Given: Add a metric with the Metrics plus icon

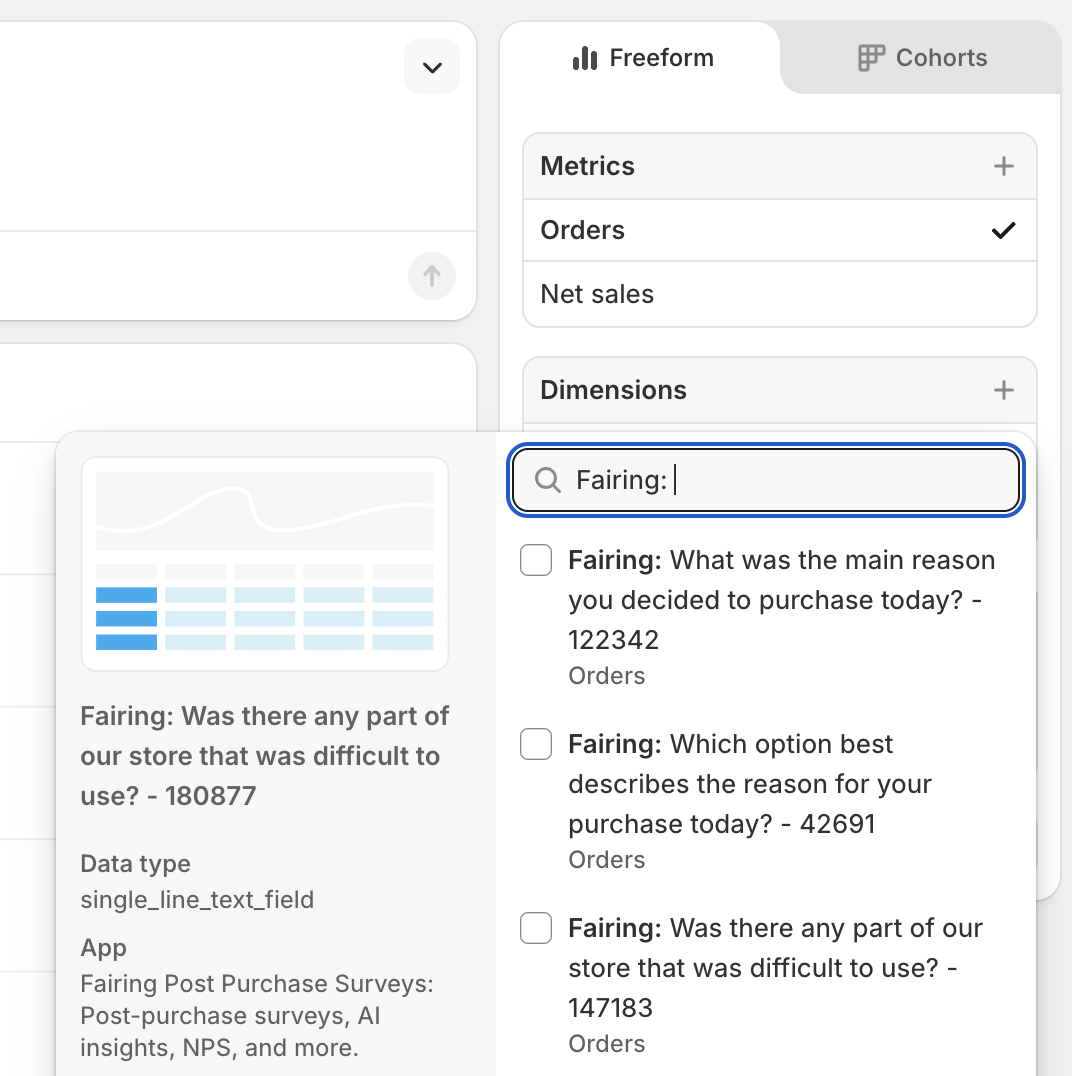Looking at the screenshot, I should coord(1003,166).
